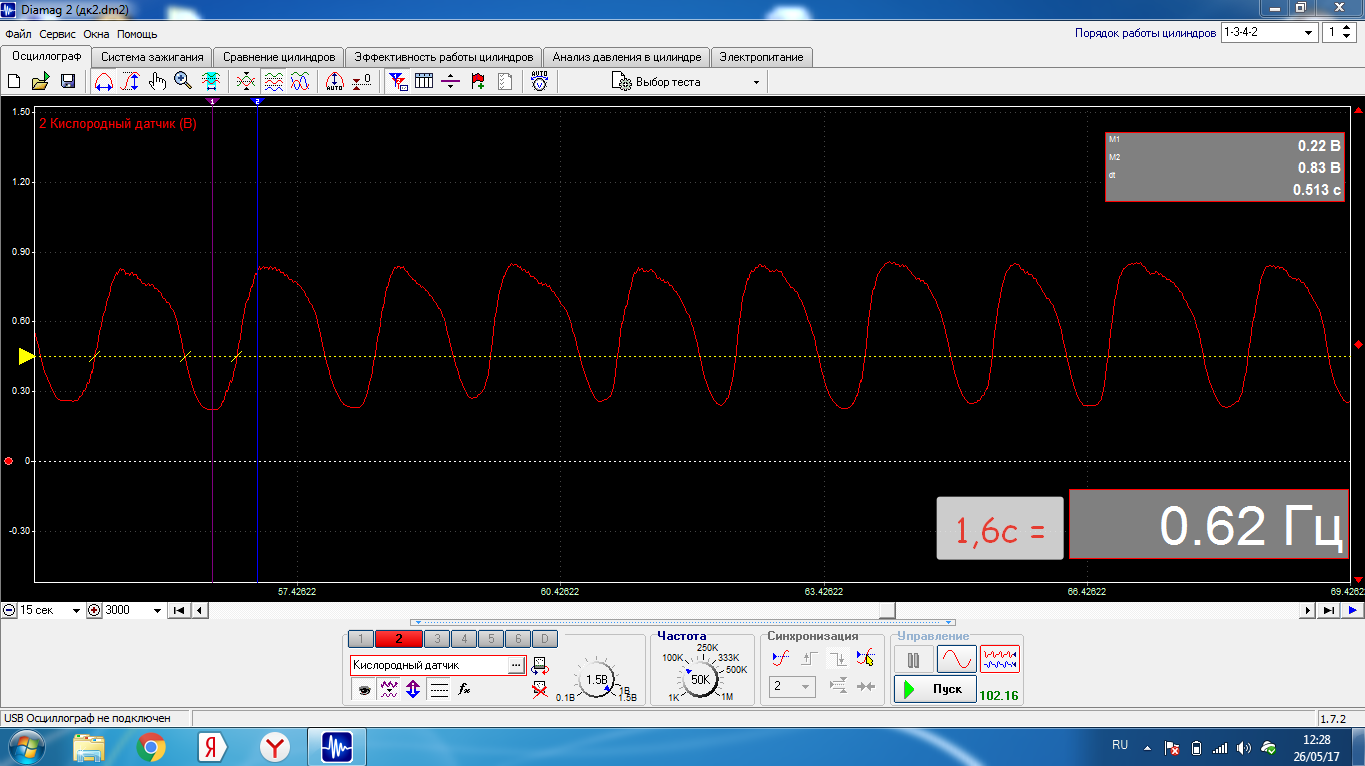Click the zoom in plus icon

click(94, 610)
